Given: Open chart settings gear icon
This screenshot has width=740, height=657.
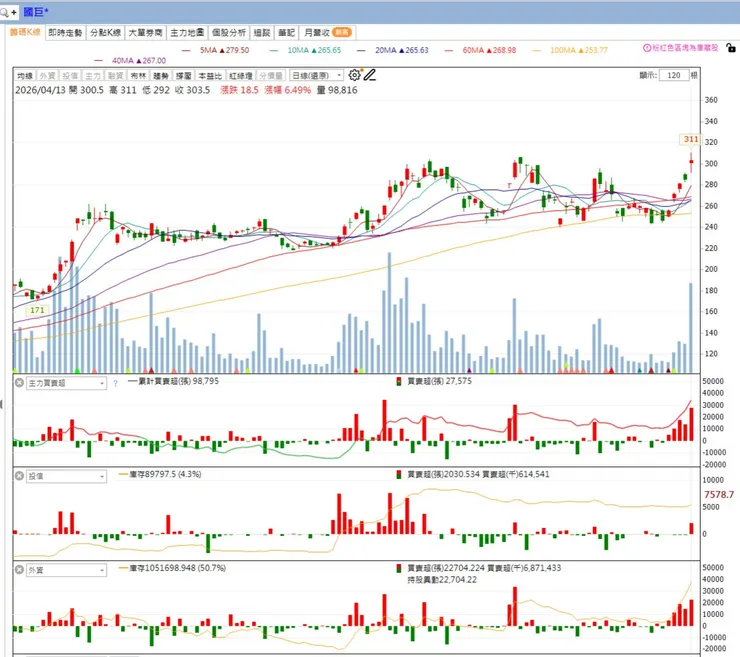Looking at the screenshot, I should (354, 75).
